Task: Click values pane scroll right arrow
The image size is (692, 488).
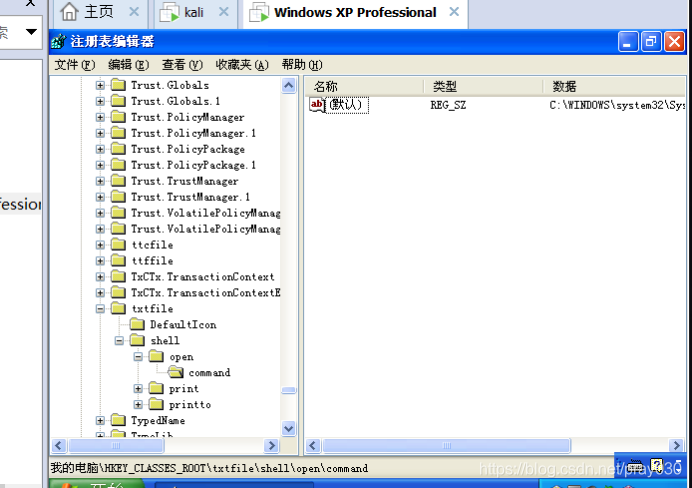Action: coord(676,446)
